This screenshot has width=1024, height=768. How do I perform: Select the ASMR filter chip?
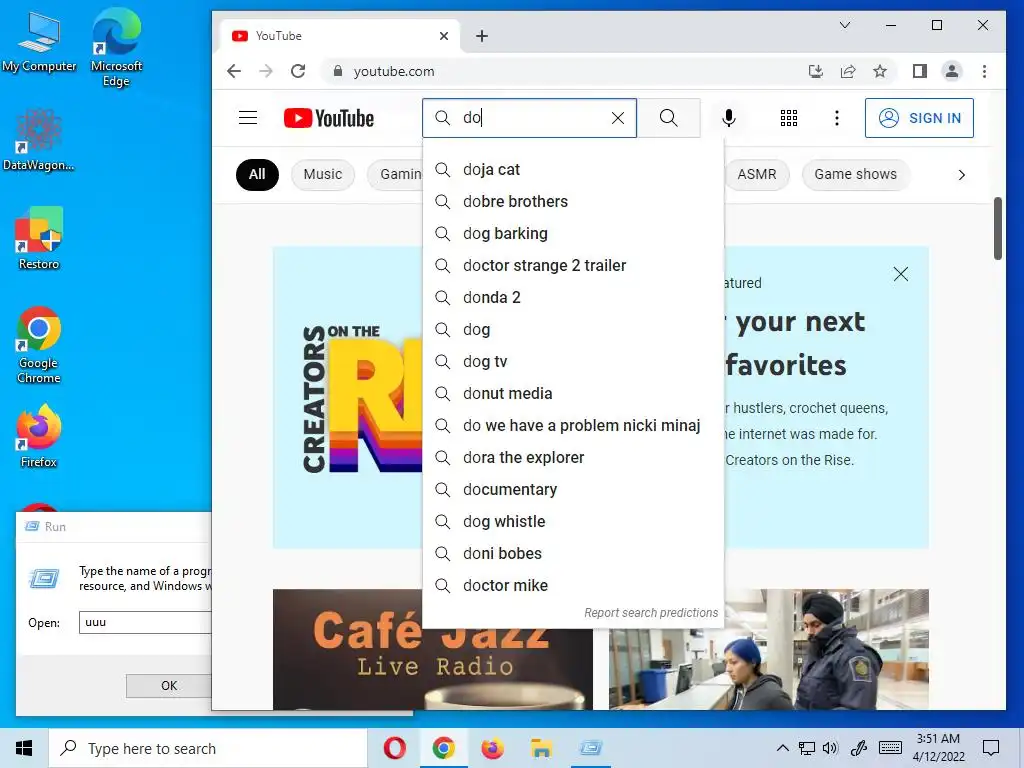pos(757,174)
